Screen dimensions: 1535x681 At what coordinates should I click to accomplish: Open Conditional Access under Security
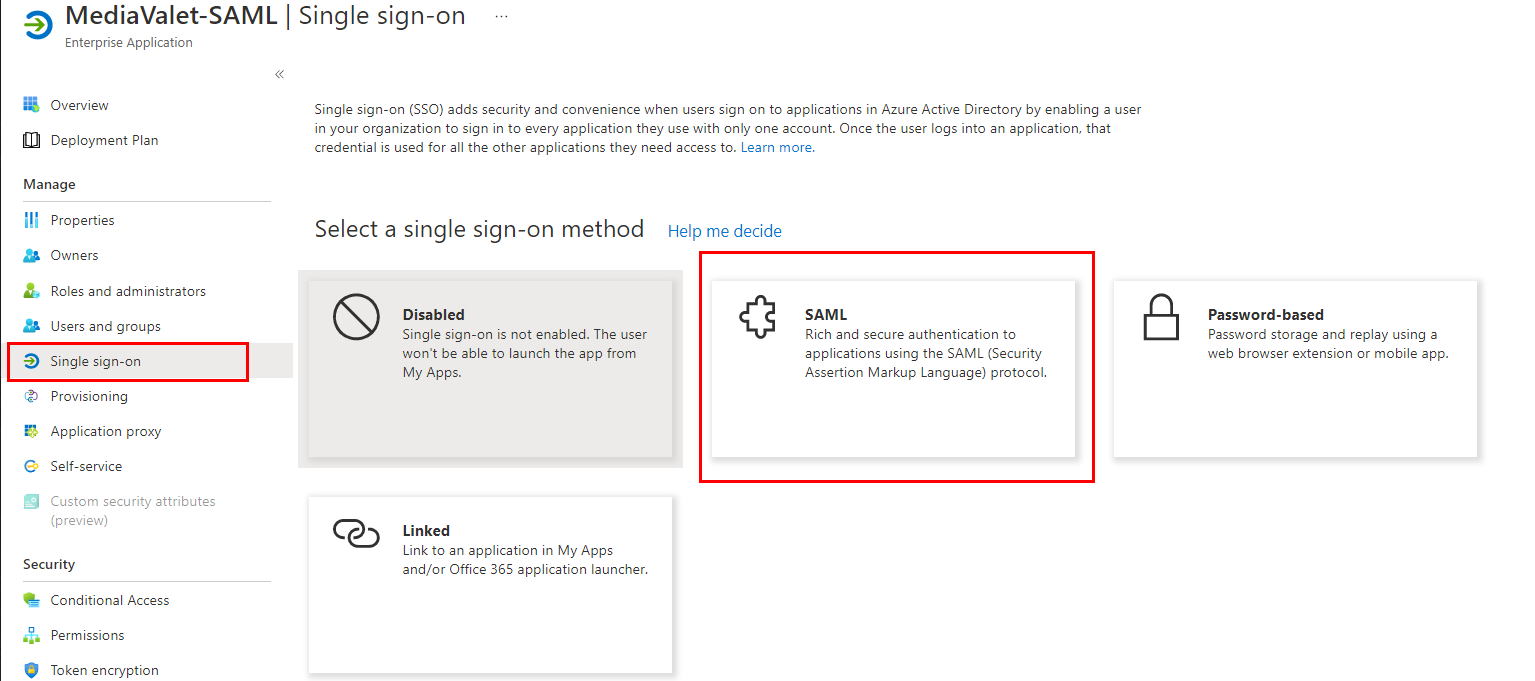click(x=109, y=599)
